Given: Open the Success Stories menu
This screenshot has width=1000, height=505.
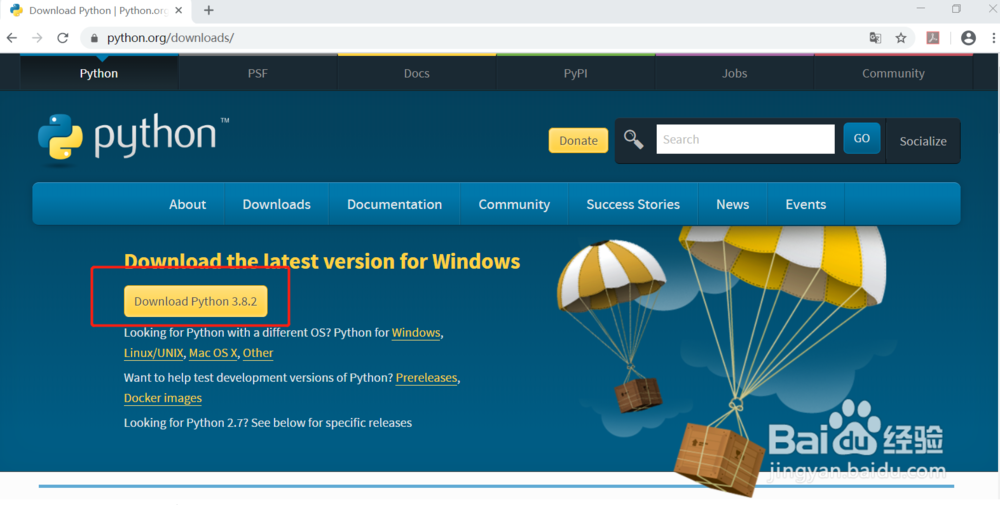Looking at the screenshot, I should point(633,204).
